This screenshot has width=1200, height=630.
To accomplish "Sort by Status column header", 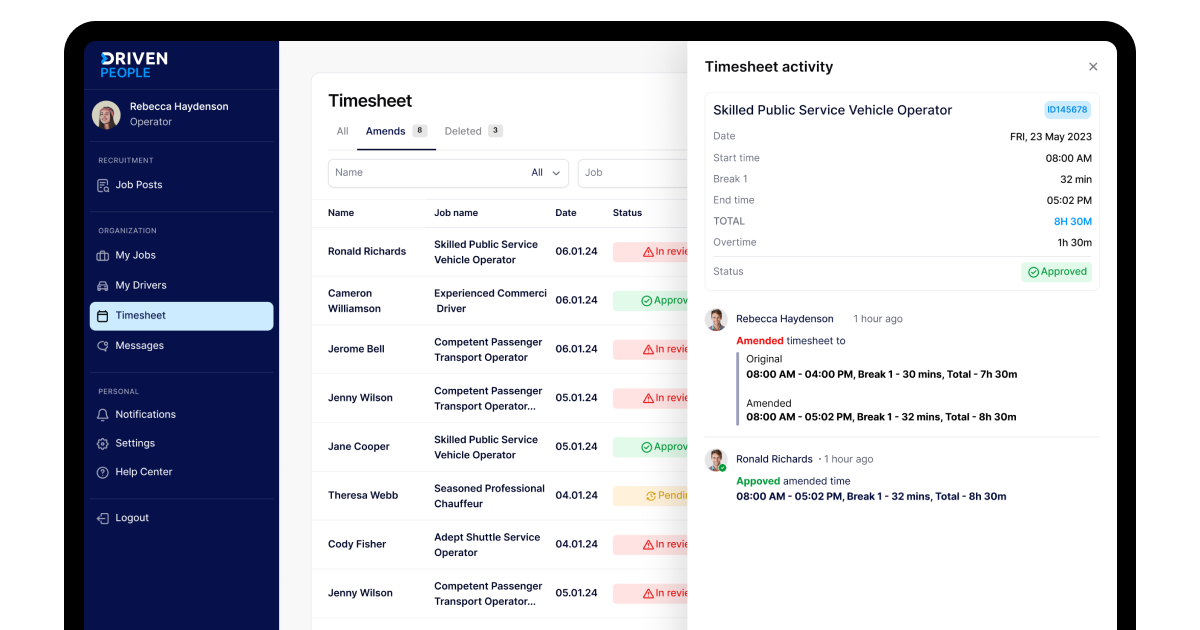I will click(627, 213).
